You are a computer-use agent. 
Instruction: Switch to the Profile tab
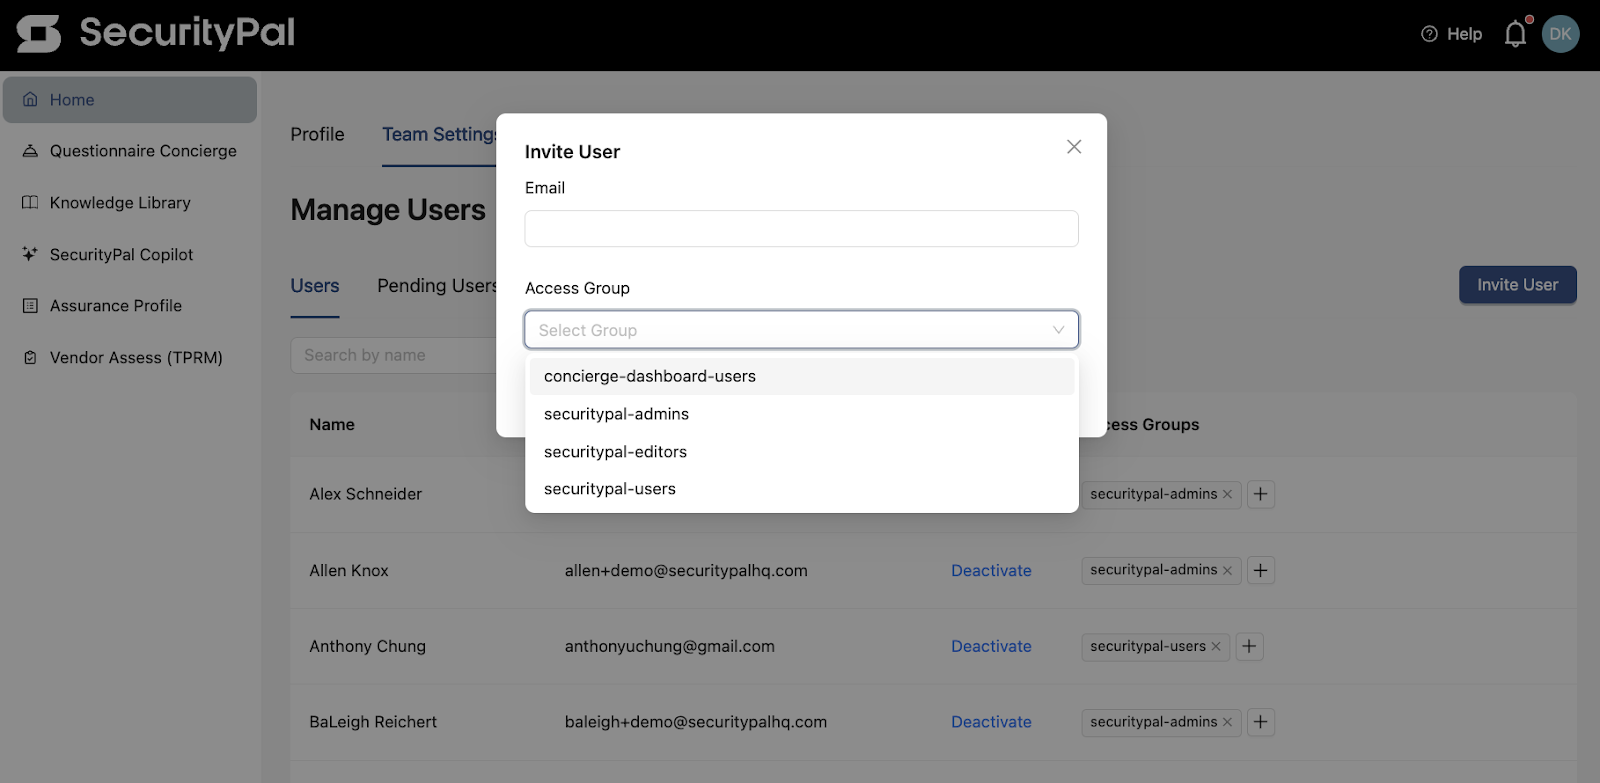pyautogui.click(x=317, y=134)
